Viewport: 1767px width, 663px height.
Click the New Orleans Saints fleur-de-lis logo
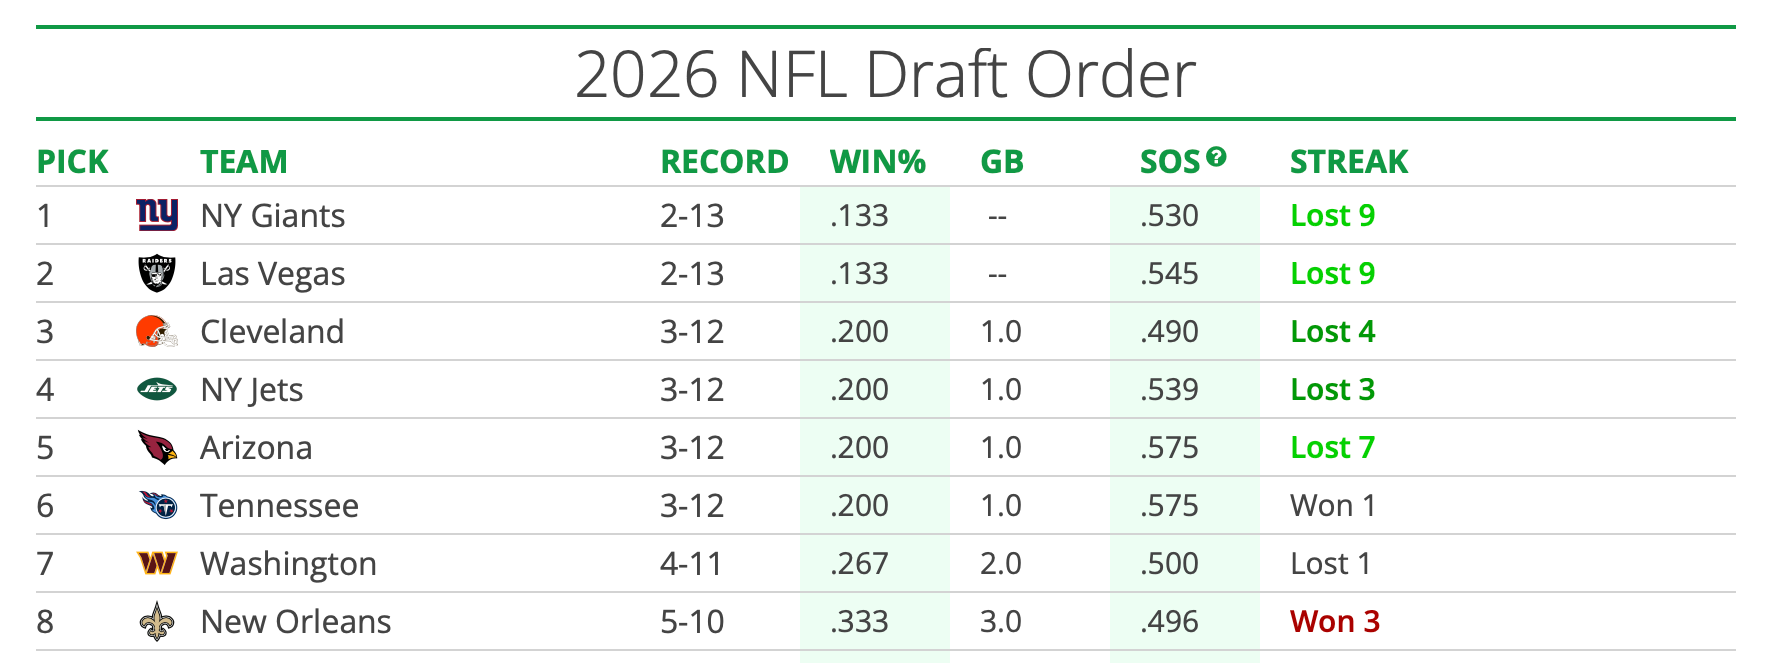click(x=157, y=621)
